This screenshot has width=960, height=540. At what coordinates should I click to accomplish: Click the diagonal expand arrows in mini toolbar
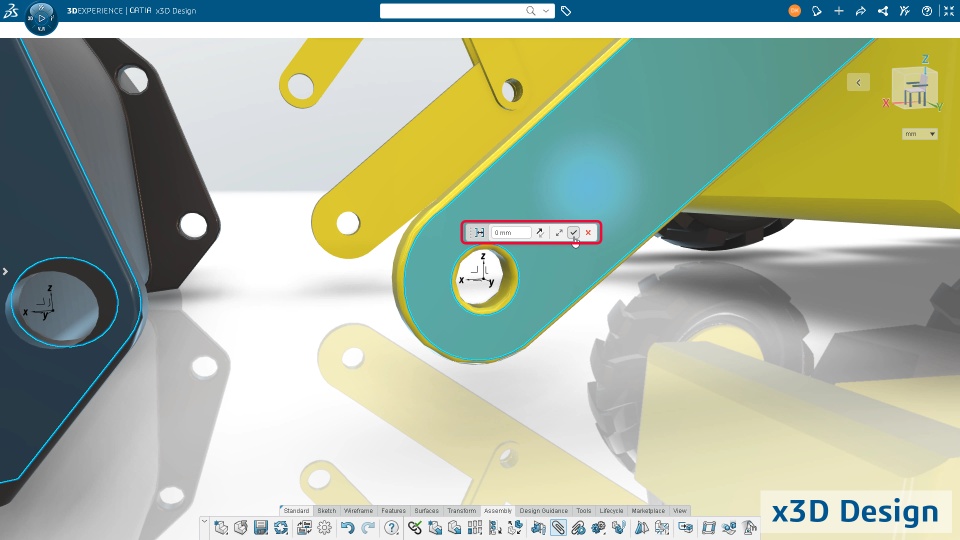pos(558,233)
